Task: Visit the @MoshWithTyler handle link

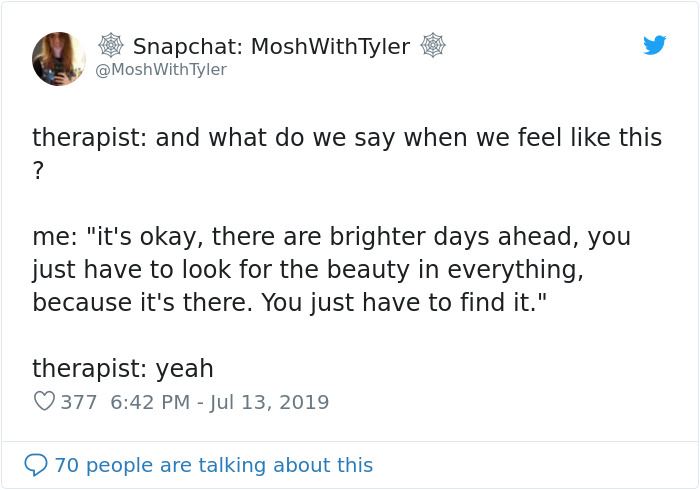Action: tap(161, 69)
